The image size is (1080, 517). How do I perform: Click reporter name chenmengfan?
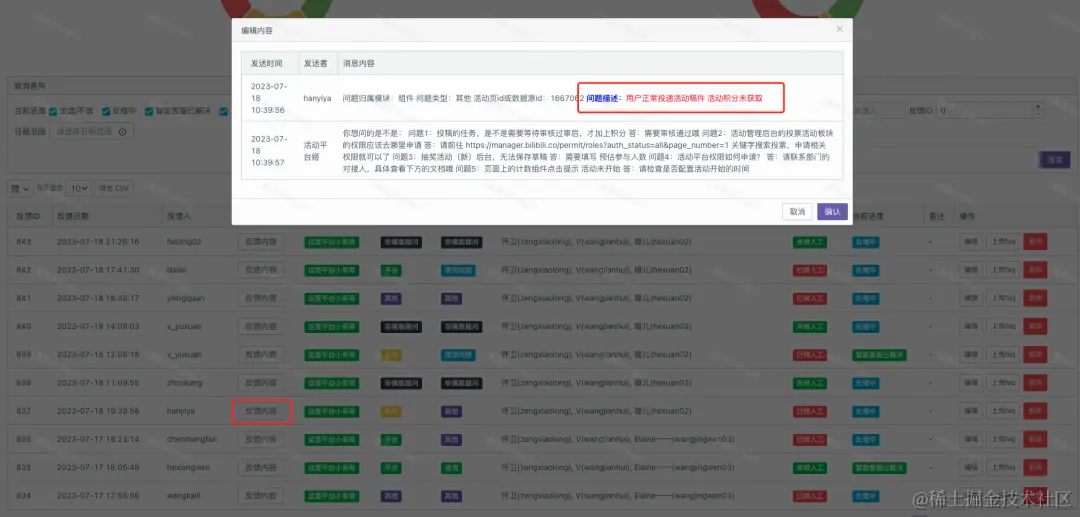click(192, 440)
